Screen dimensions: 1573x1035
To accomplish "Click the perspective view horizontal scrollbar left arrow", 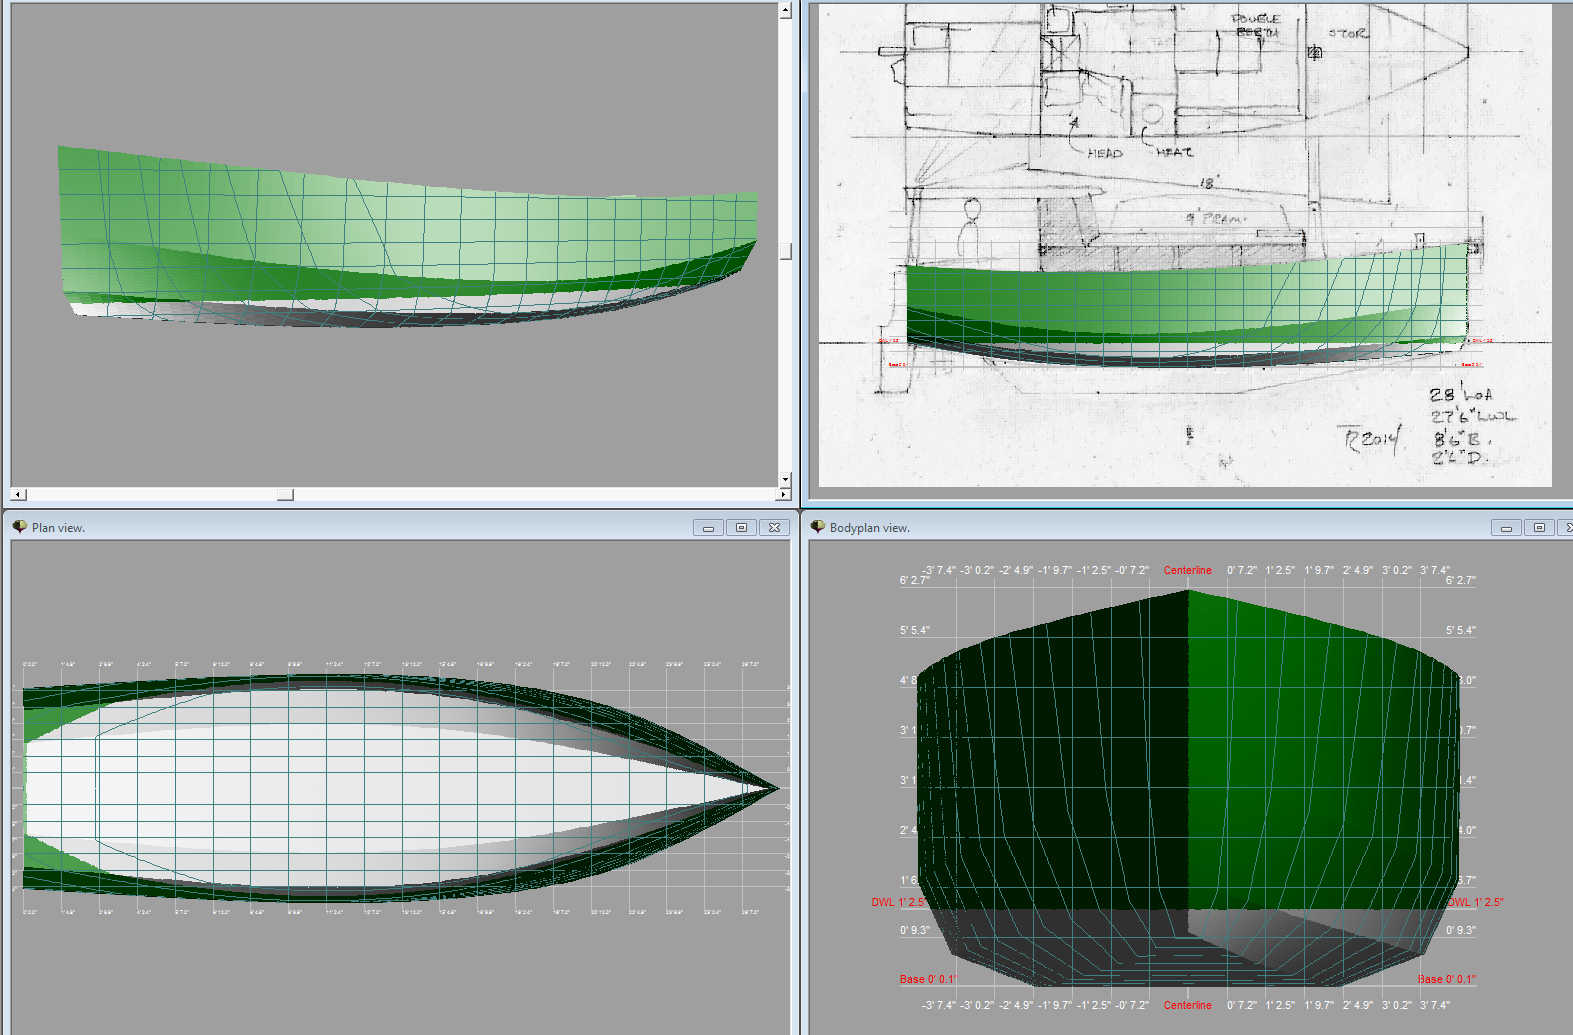I will pos(18,494).
